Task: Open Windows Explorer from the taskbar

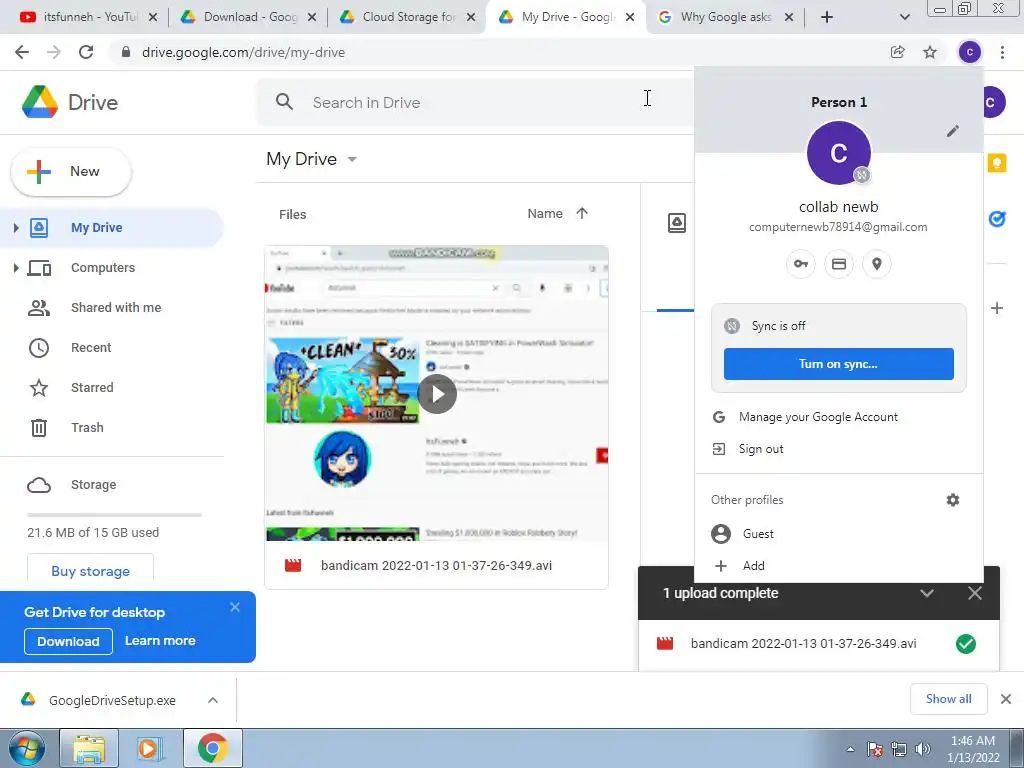Action: pos(89,748)
